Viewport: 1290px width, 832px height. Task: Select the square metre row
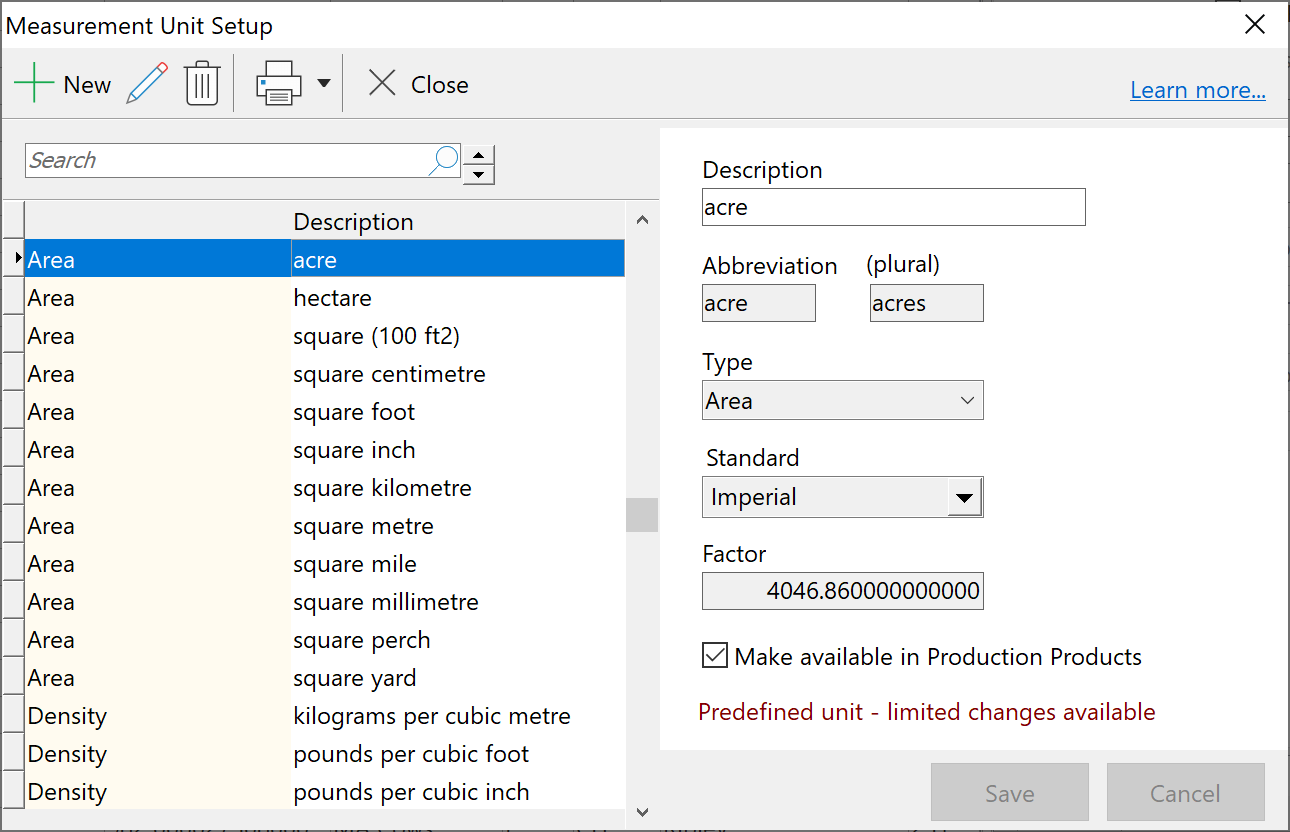click(325, 526)
